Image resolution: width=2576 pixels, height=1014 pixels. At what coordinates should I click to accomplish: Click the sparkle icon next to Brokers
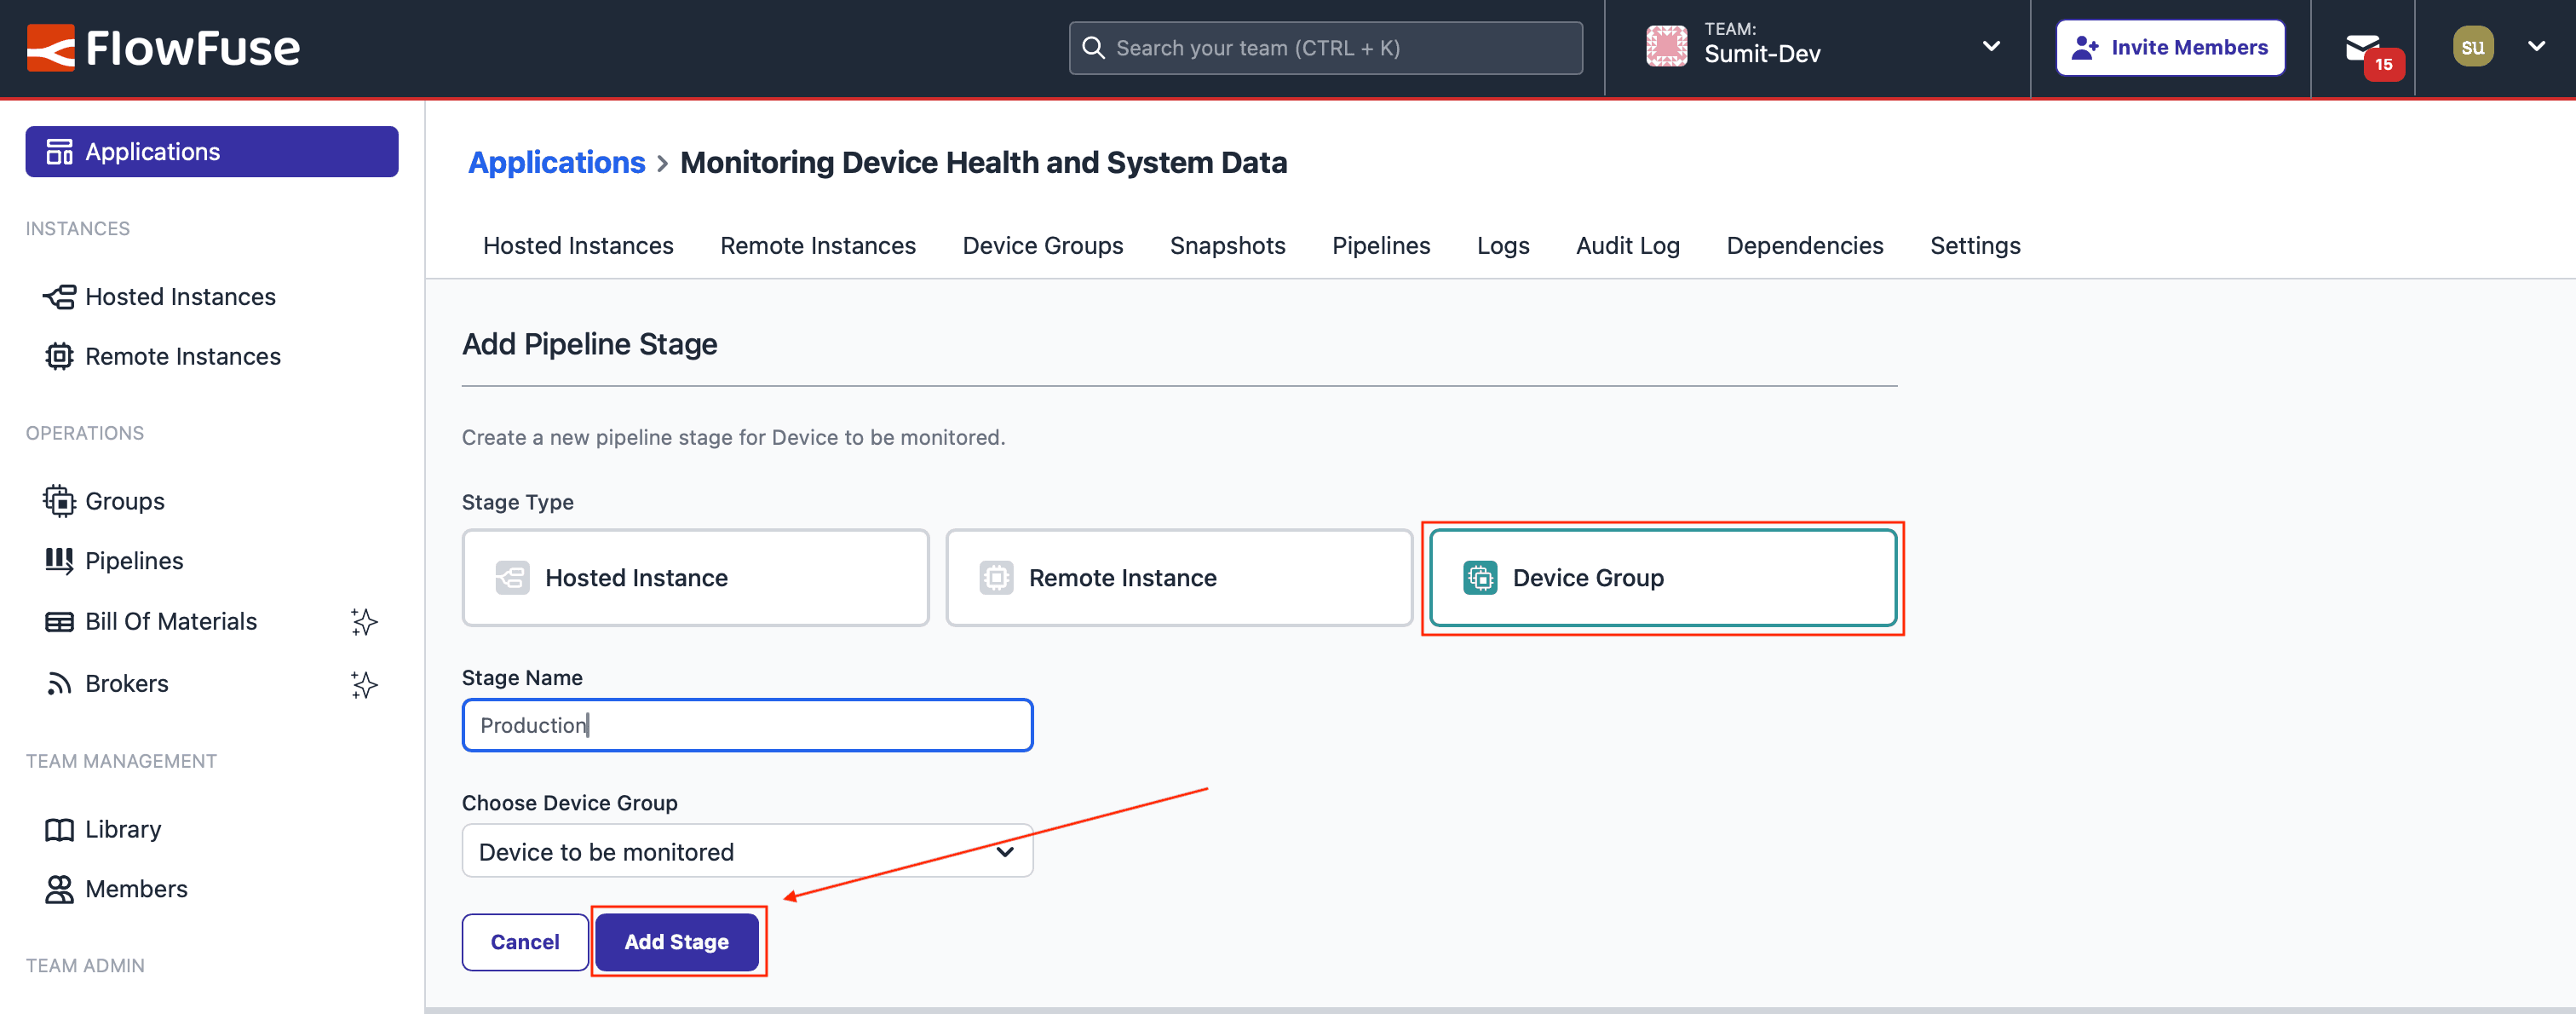point(364,684)
